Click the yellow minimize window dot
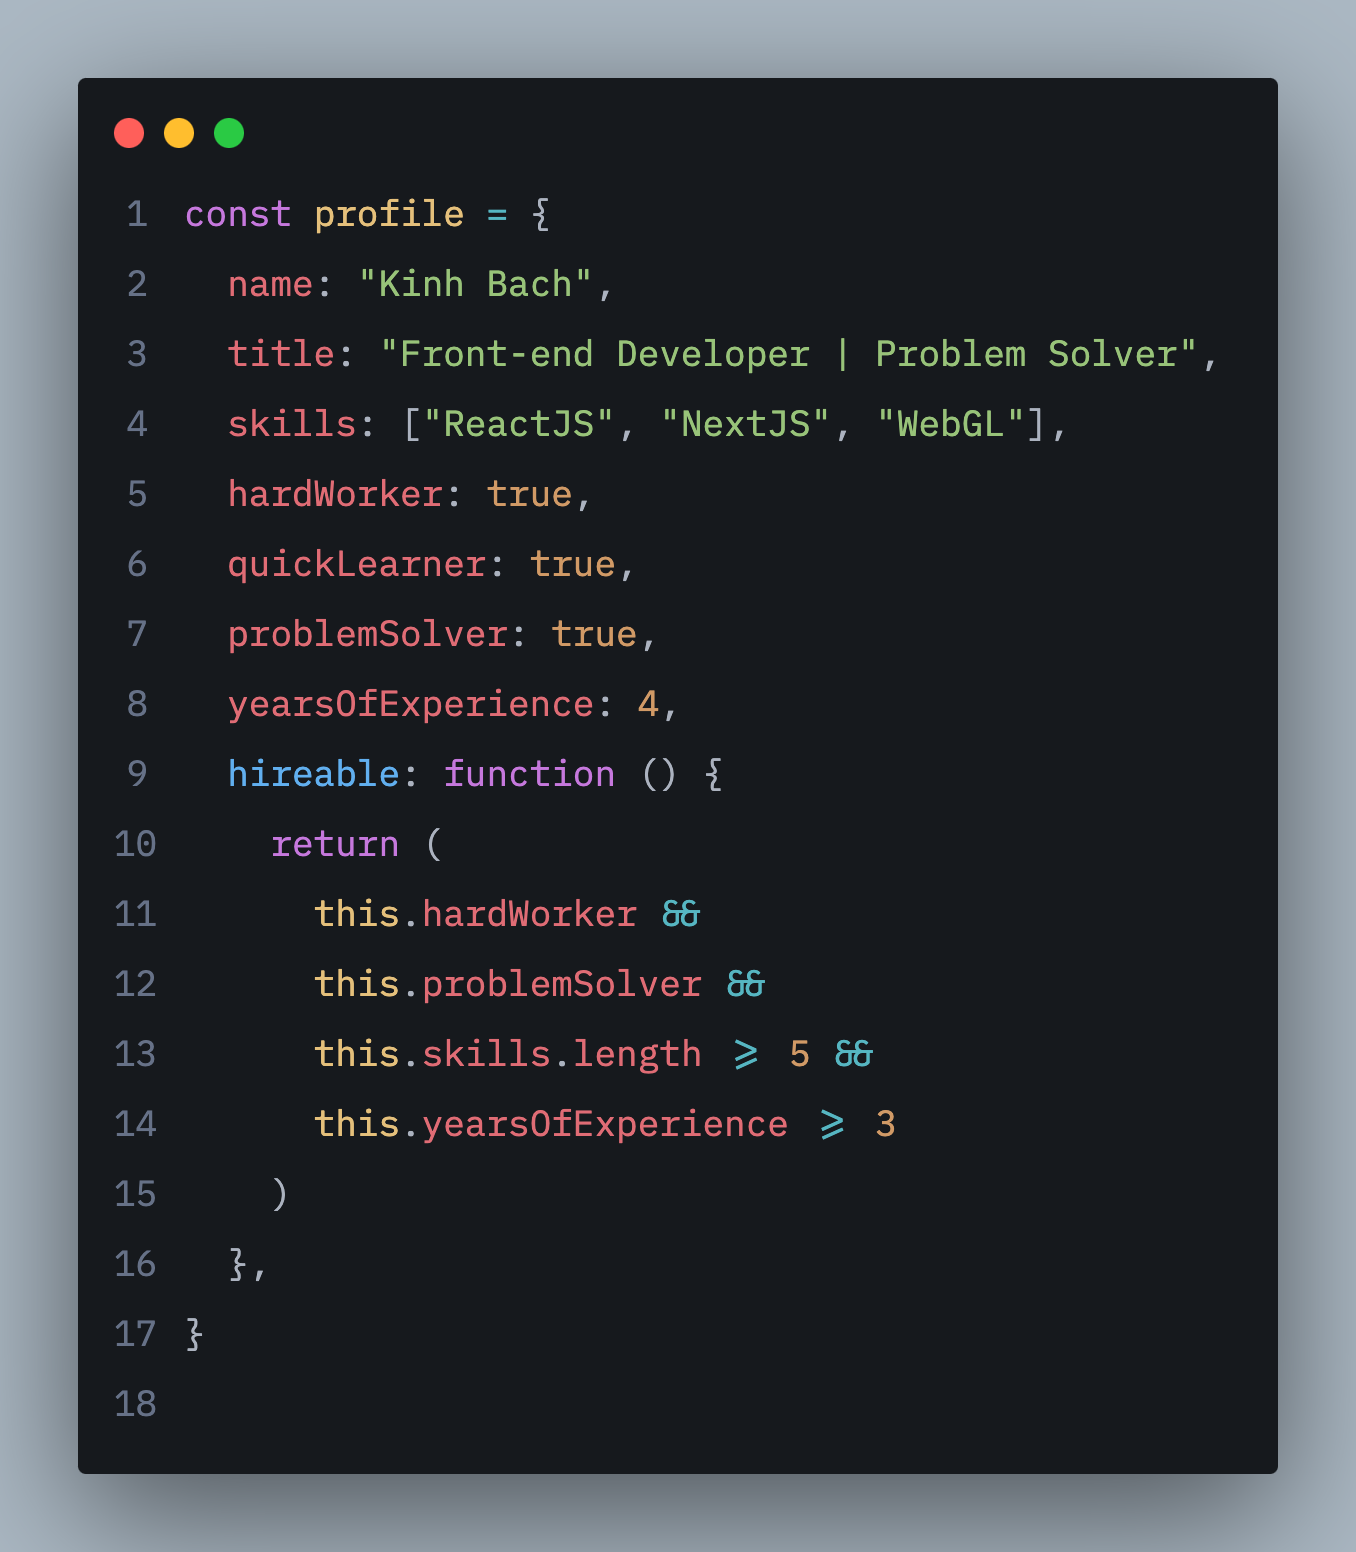Screen dimensions: 1356x1552 (179, 133)
